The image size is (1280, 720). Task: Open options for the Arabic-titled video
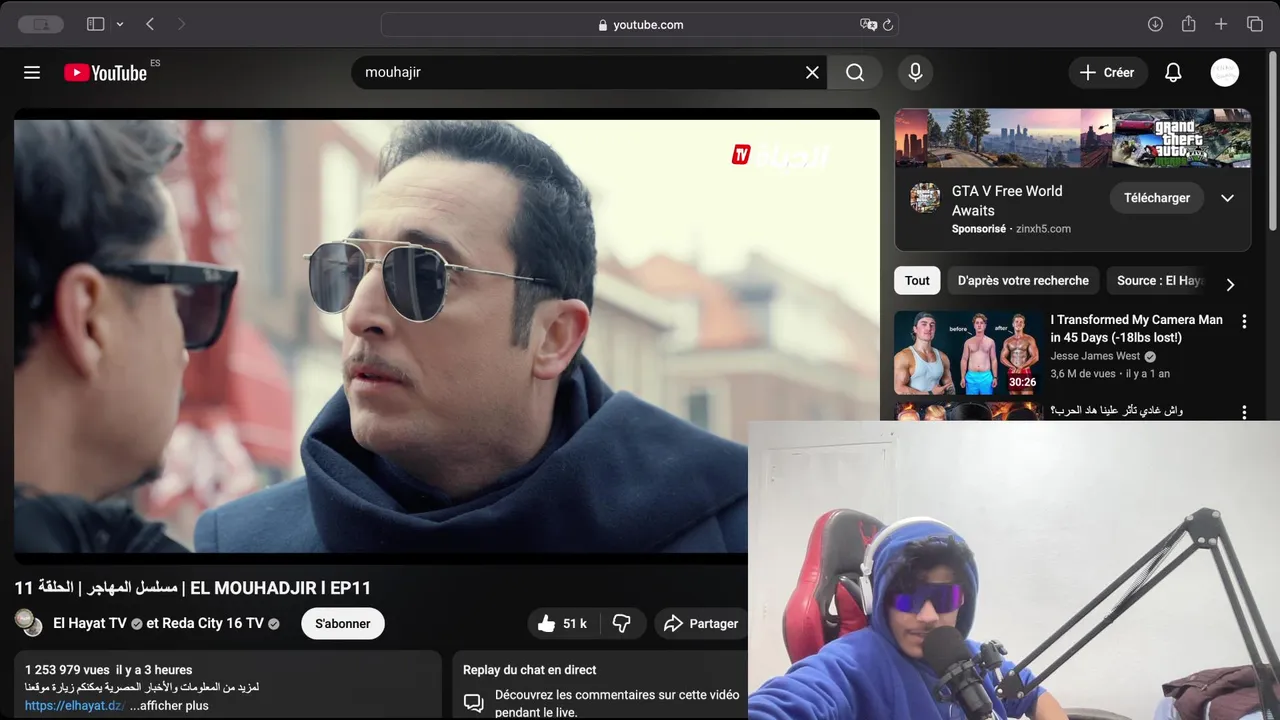[x=1244, y=412]
